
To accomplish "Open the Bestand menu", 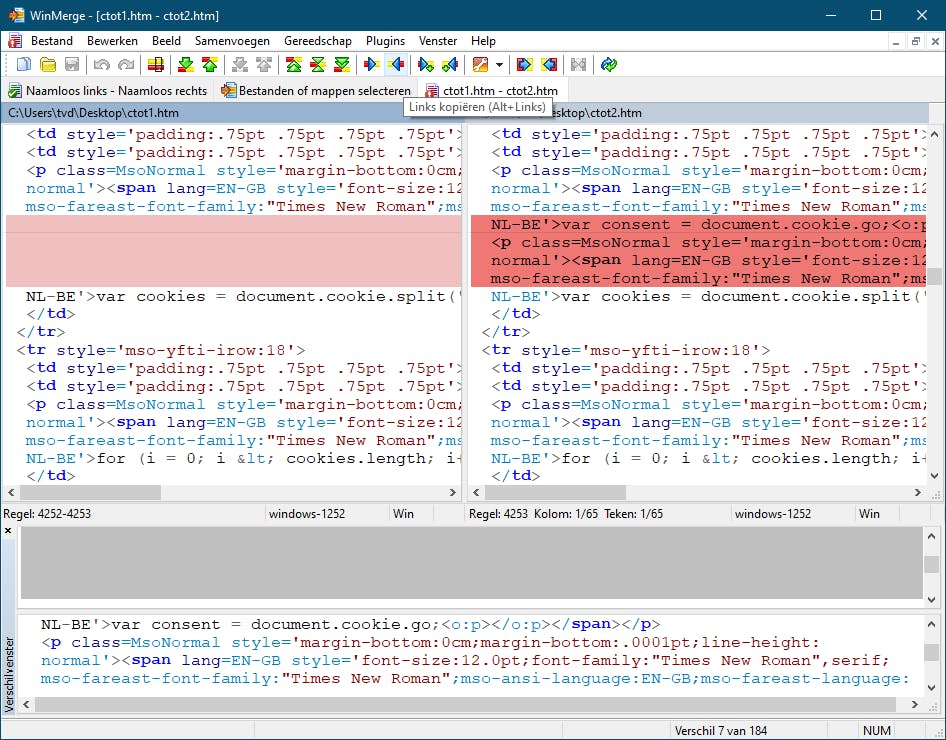I will (x=52, y=41).
